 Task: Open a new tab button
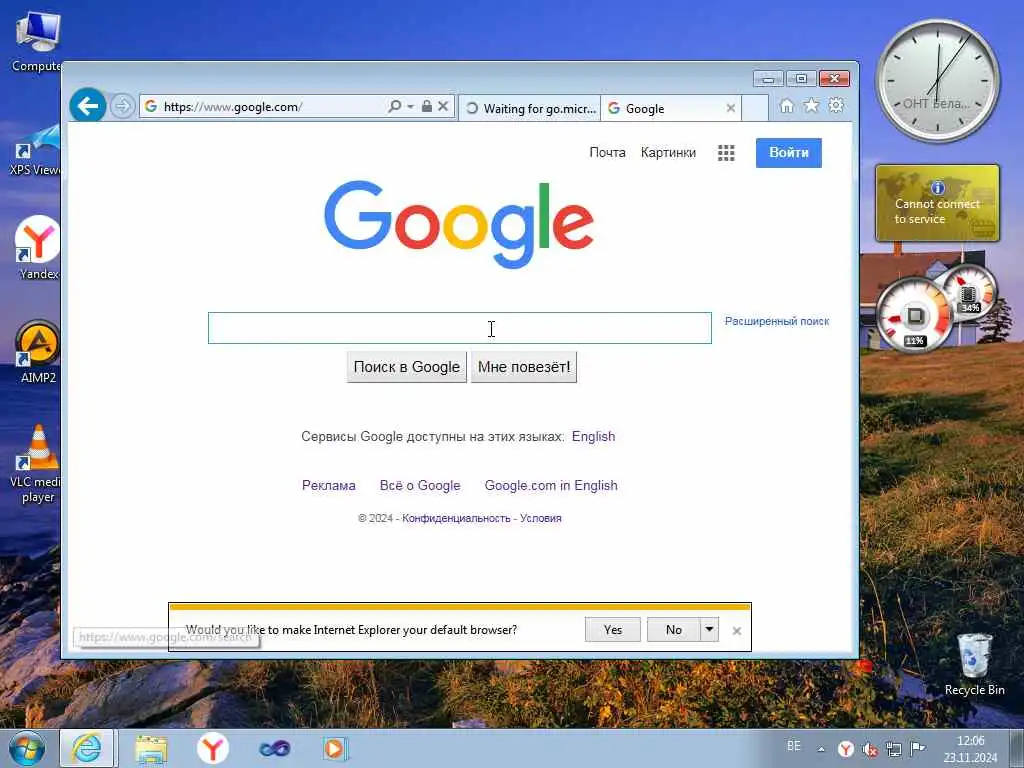pos(756,108)
